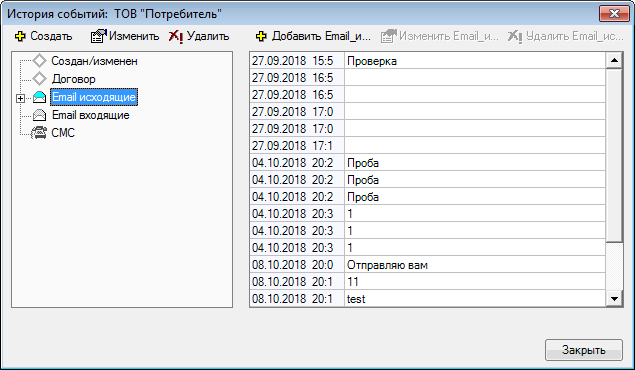This screenshot has height=370, width=635.
Task: Select Email входящие tree item
Action: (91, 115)
